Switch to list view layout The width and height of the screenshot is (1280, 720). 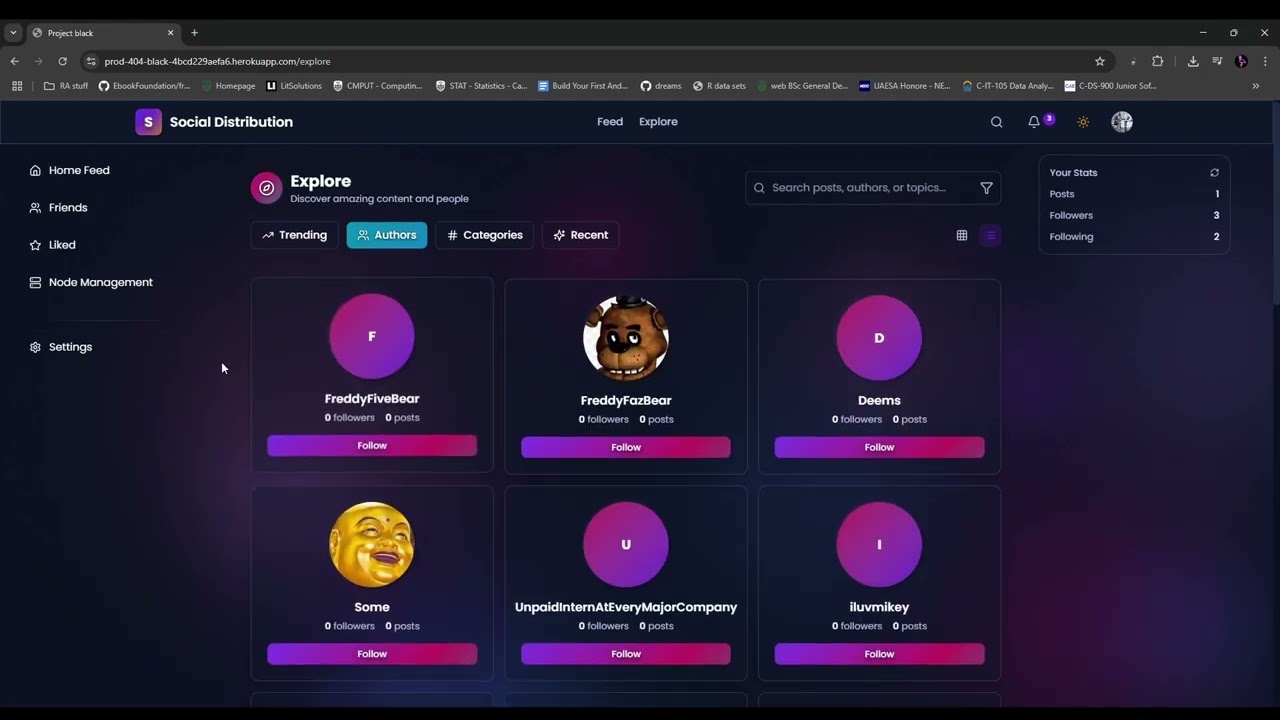[x=990, y=235]
